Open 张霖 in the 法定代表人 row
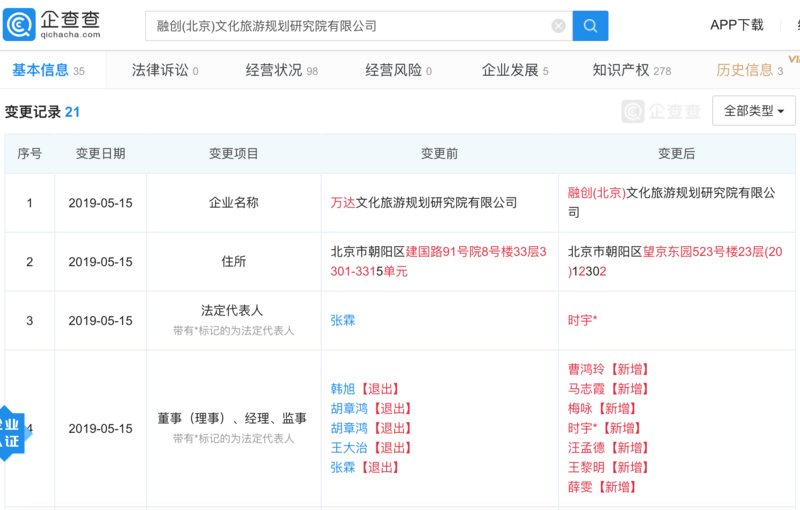This screenshot has height=510, width=800. (343, 320)
